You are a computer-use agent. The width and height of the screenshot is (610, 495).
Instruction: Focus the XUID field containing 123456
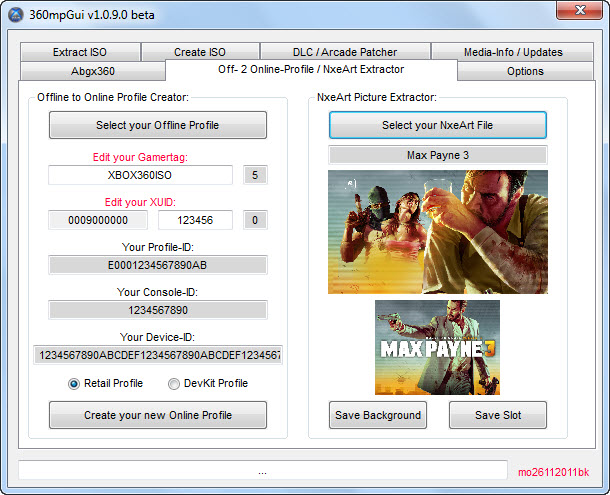tap(195, 220)
